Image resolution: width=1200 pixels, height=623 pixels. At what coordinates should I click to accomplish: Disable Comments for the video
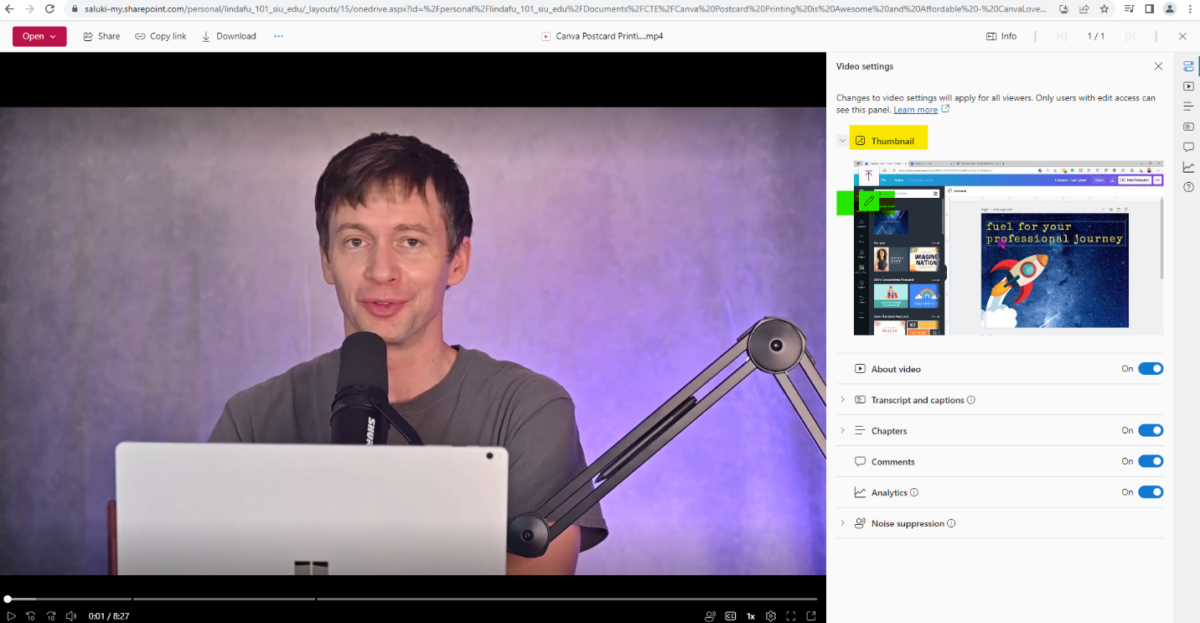[x=1151, y=461]
